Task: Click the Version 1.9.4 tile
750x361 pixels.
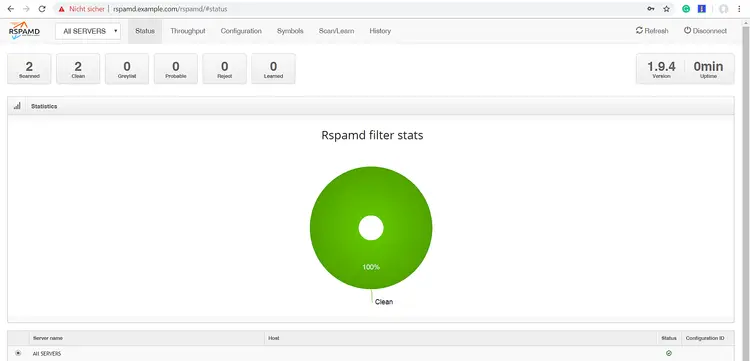Action: click(x=661, y=69)
